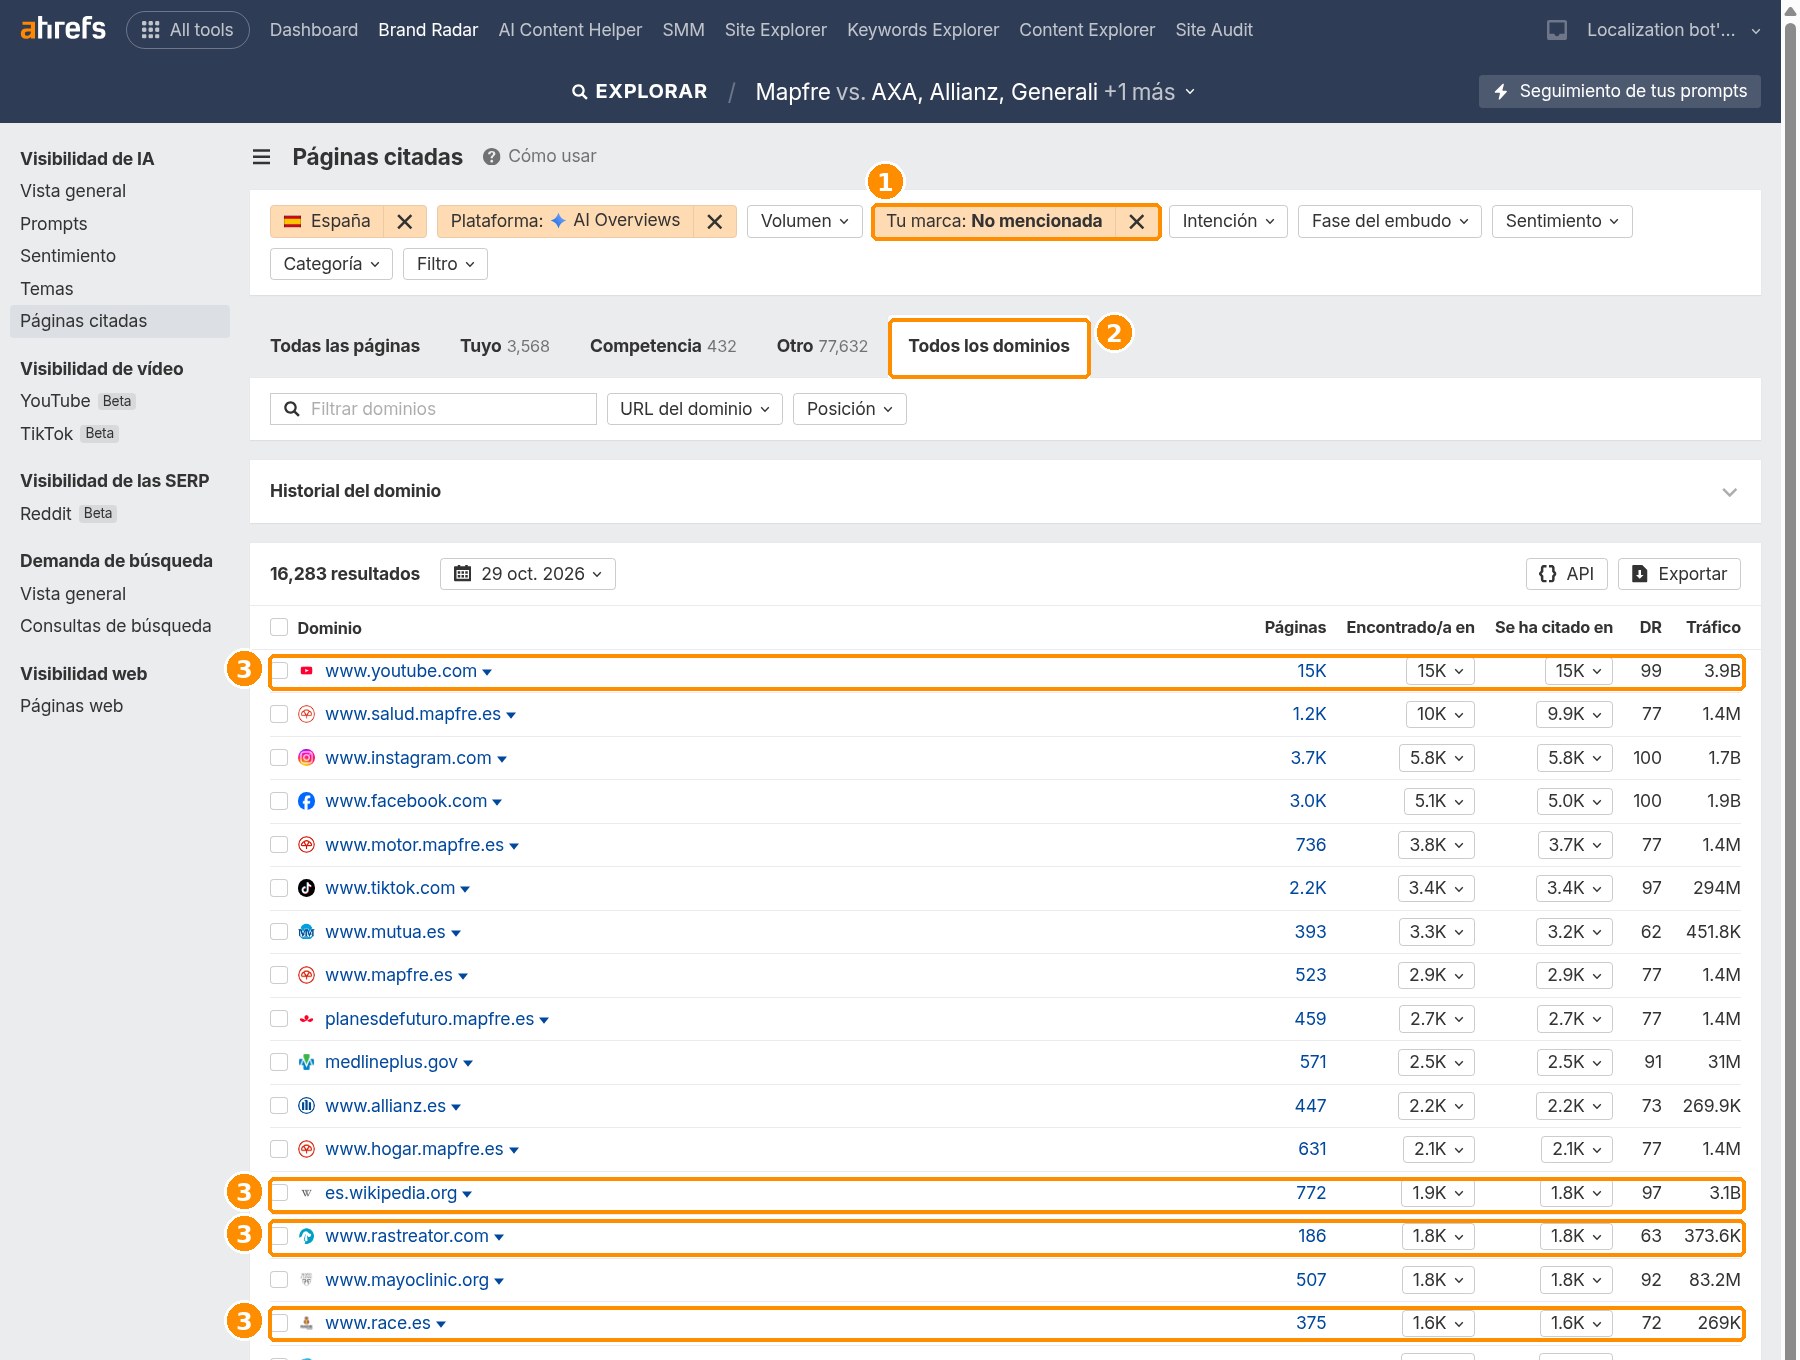Image resolution: width=1800 pixels, height=1360 pixels.
Task: Expand the Historial del dominio section chevron
Action: click(x=1729, y=492)
